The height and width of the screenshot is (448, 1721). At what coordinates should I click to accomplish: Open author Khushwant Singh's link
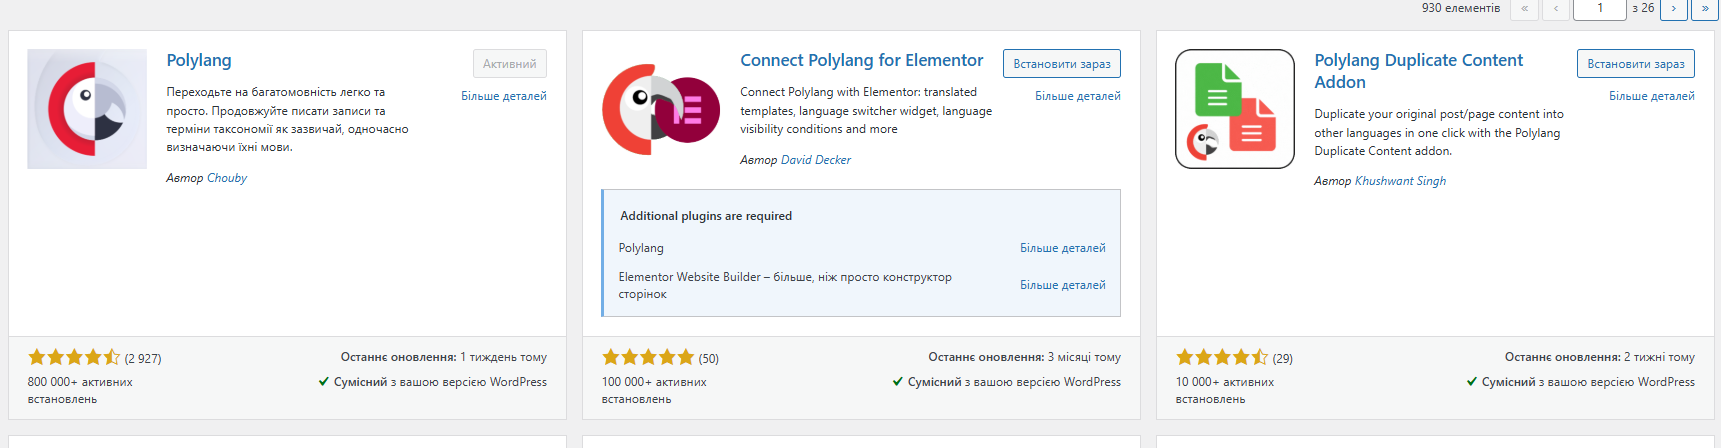(x=1400, y=181)
